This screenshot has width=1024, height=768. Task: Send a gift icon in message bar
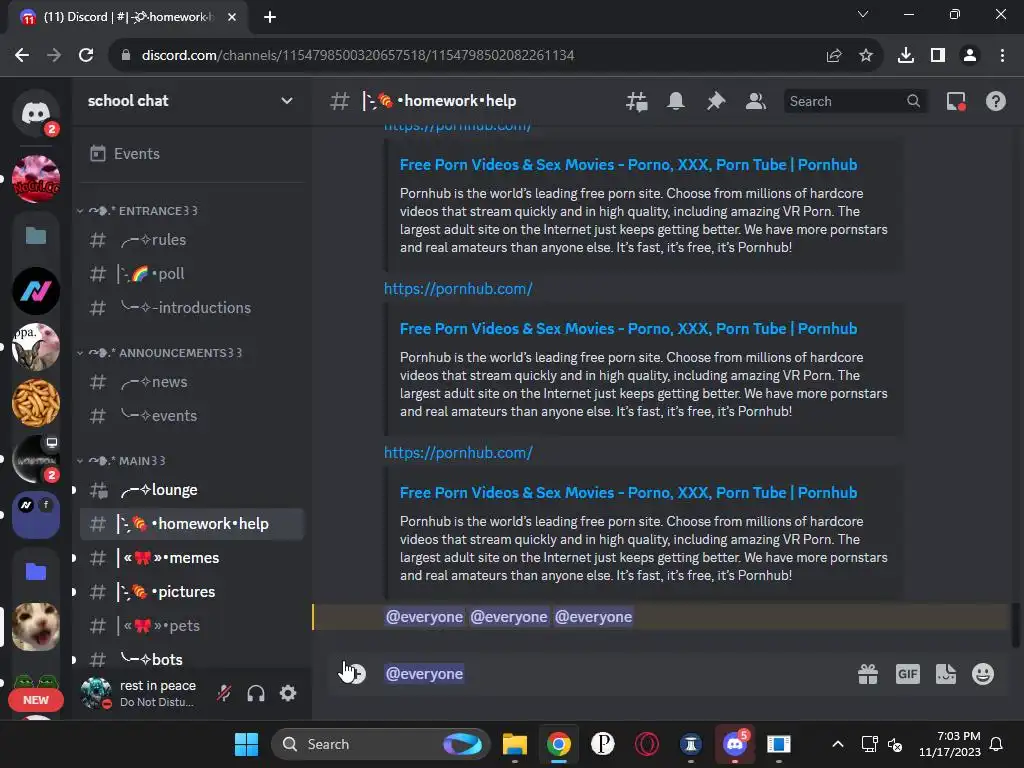point(868,674)
